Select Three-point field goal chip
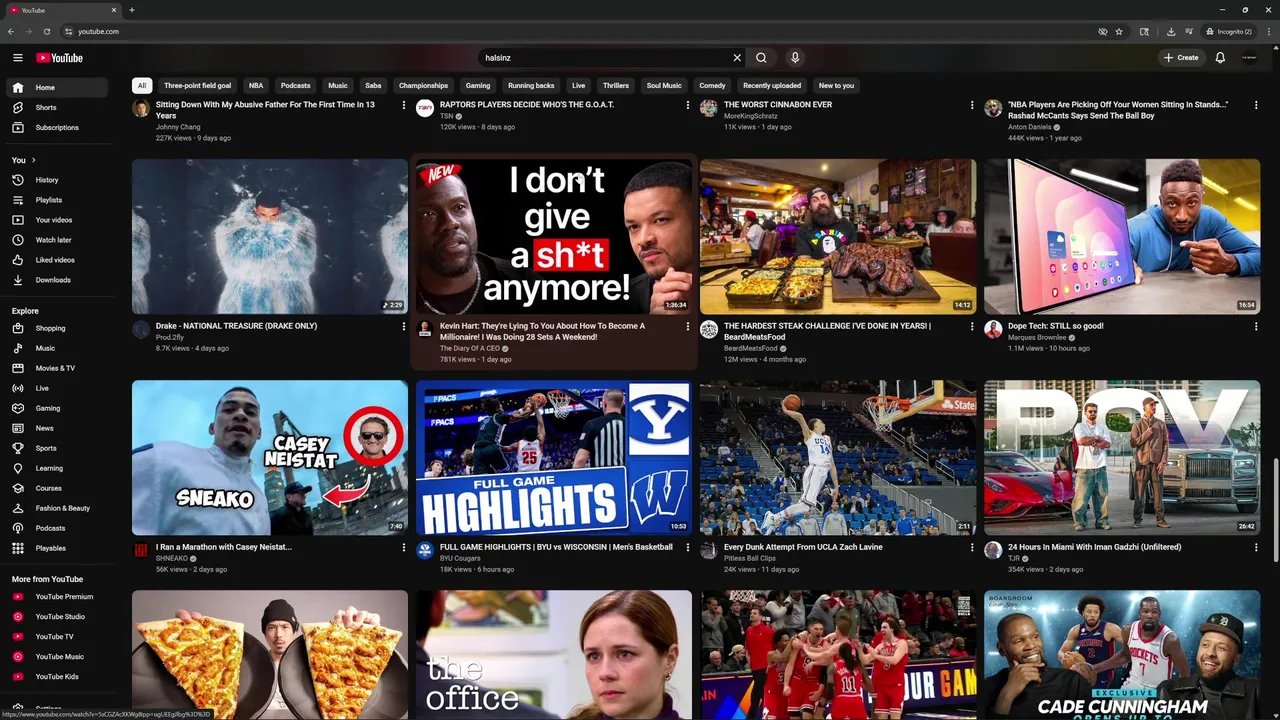This screenshot has width=1280, height=720. 197,86
